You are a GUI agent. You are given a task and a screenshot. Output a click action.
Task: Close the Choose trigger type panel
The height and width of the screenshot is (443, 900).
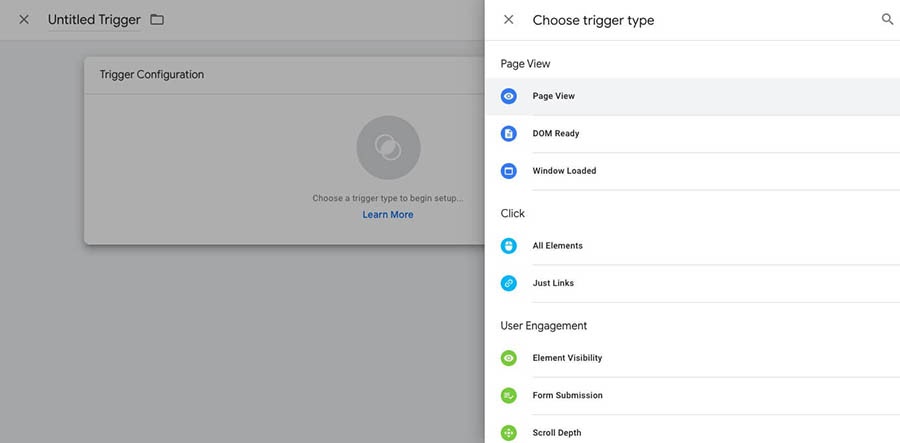pos(509,20)
